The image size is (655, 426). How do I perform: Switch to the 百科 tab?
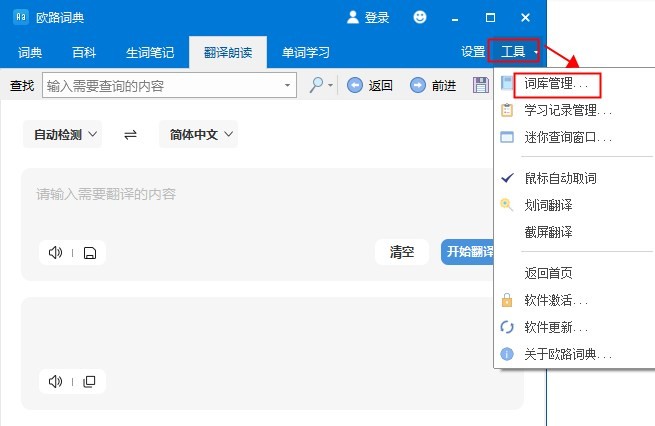84,53
